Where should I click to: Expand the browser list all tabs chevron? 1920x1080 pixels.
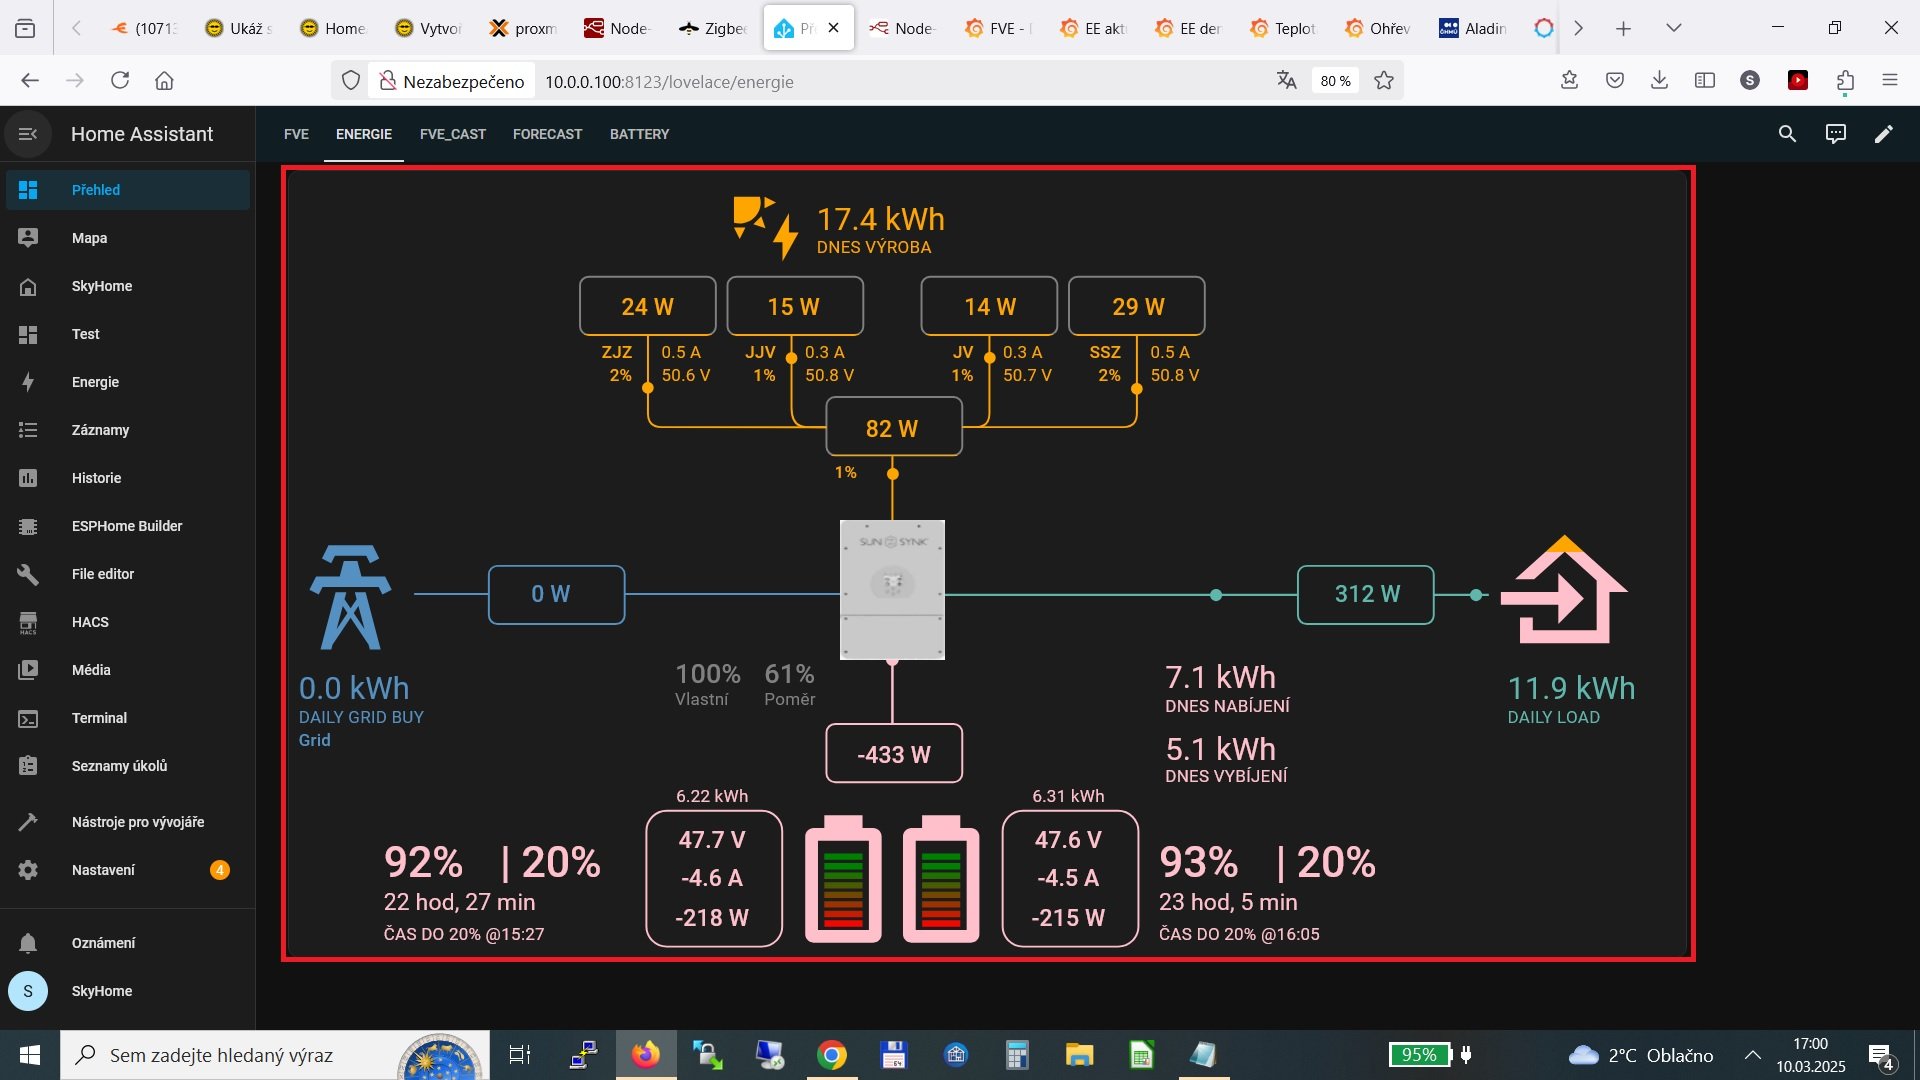1673,28
